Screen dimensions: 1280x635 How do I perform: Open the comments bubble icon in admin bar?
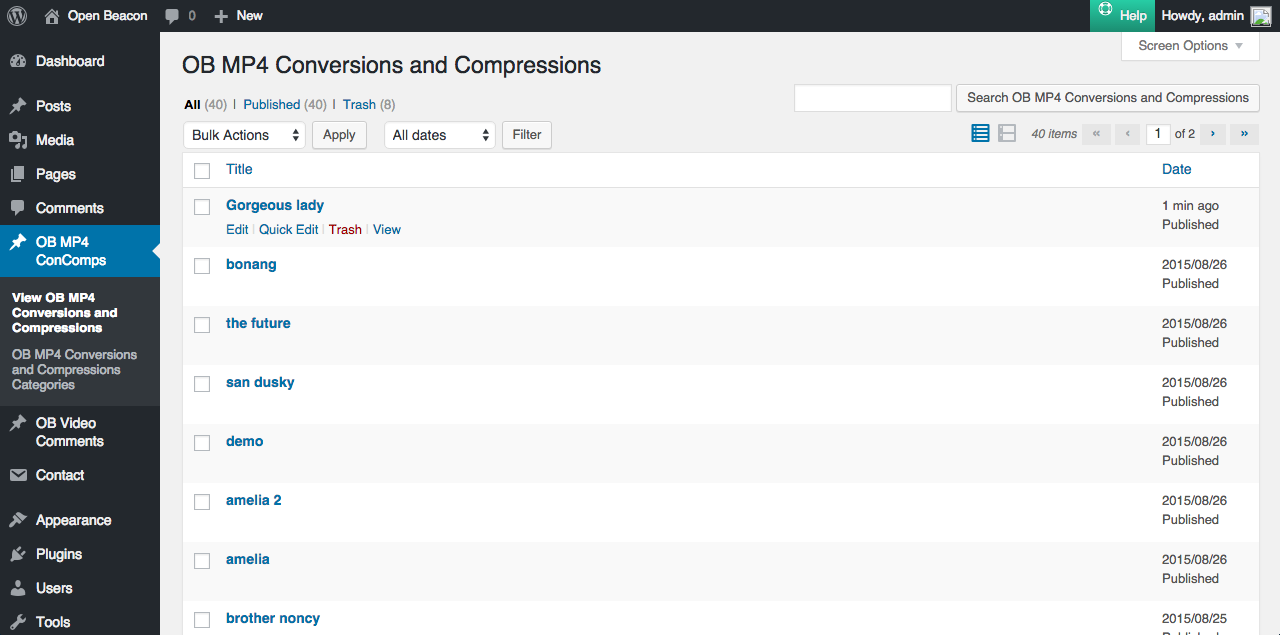[x=173, y=16]
